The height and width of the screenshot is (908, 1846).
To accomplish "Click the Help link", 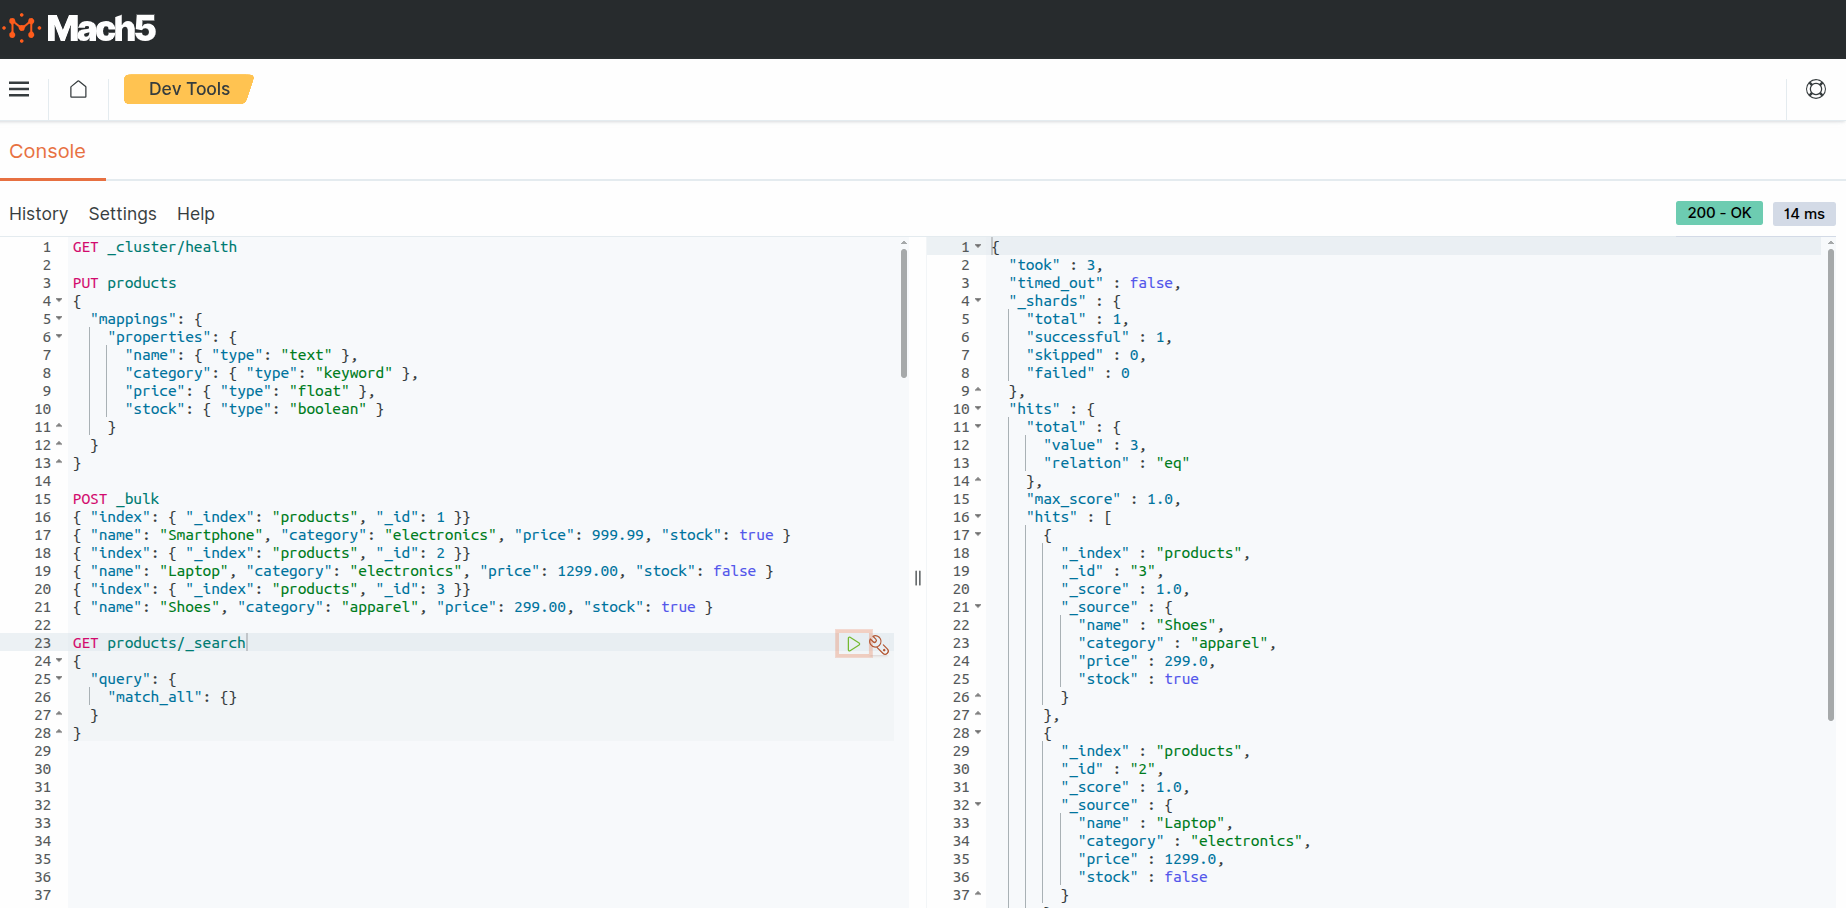I will [x=196, y=214].
